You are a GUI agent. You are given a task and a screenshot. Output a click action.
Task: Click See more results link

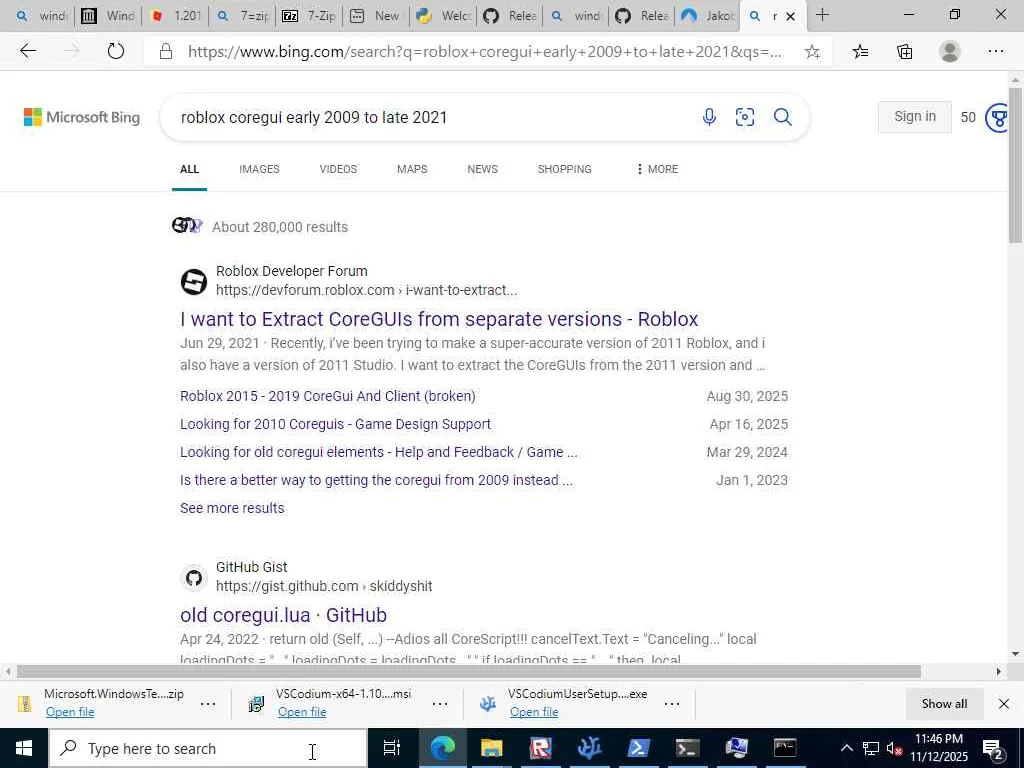[232, 508]
